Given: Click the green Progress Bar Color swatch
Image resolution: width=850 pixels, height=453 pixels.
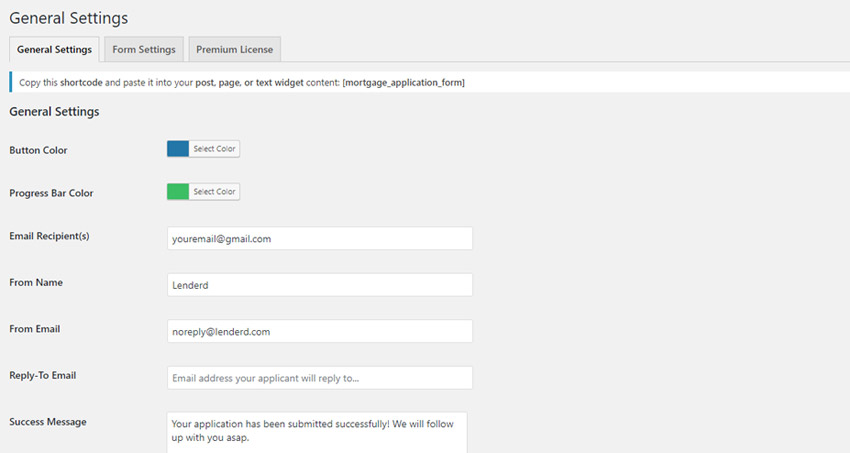Looking at the screenshot, I should point(178,191).
